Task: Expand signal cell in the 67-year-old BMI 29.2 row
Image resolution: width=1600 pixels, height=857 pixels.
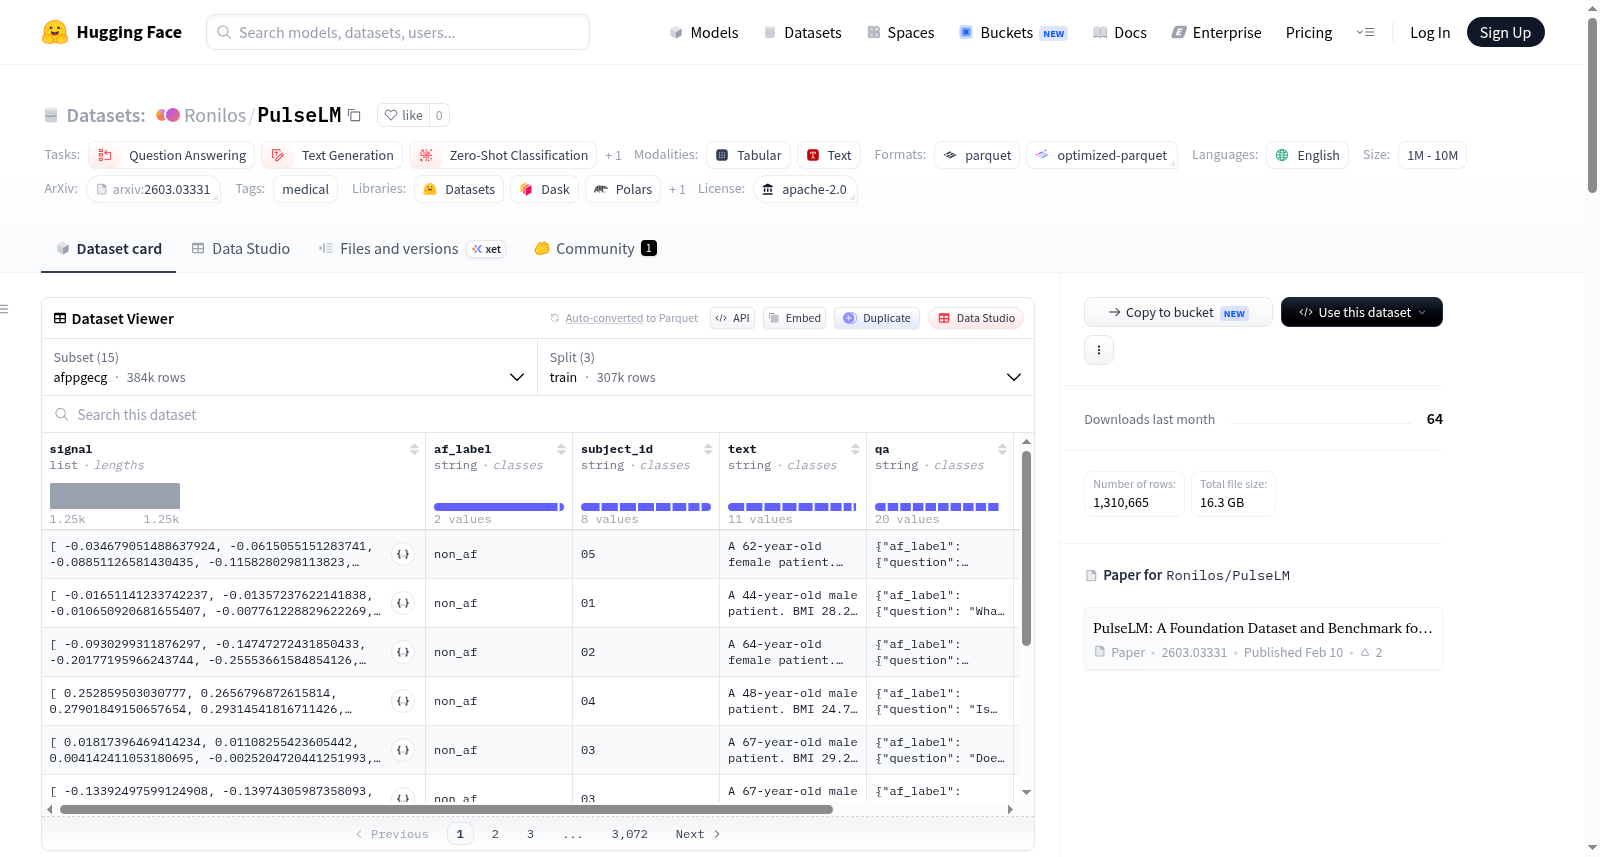Action: [403, 750]
